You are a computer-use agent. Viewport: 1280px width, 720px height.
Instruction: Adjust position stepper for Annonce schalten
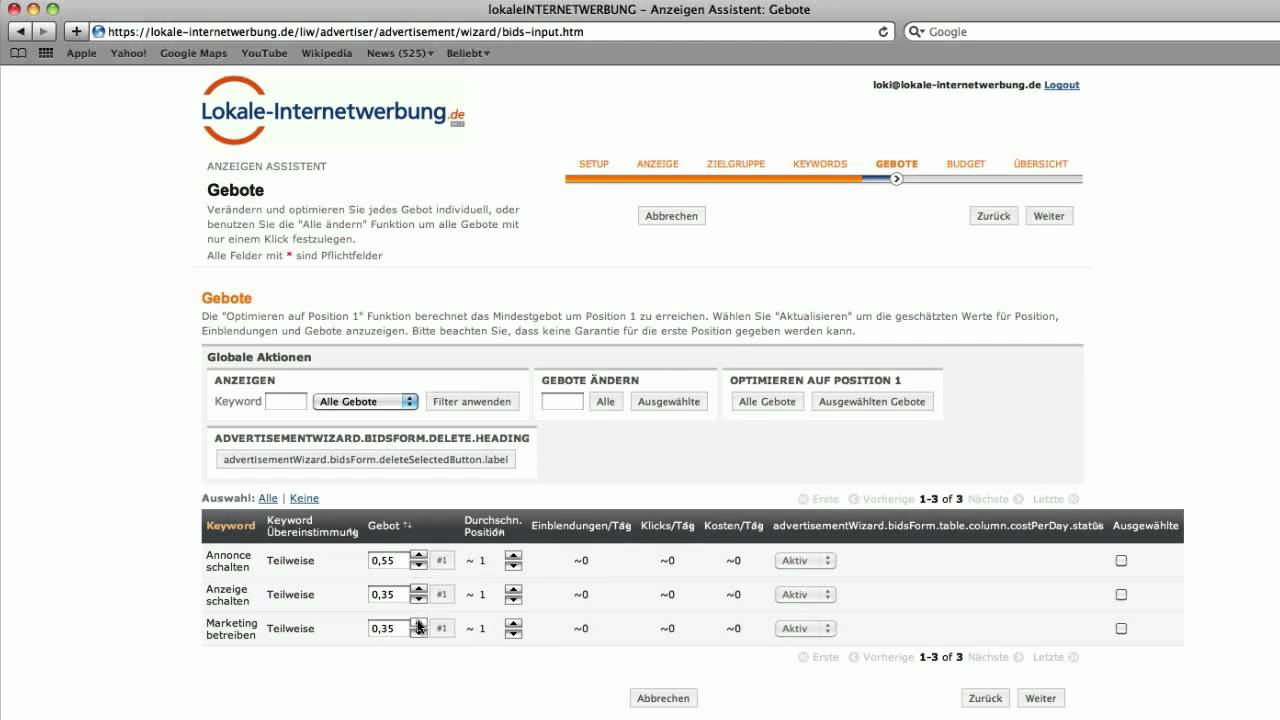[513, 561]
